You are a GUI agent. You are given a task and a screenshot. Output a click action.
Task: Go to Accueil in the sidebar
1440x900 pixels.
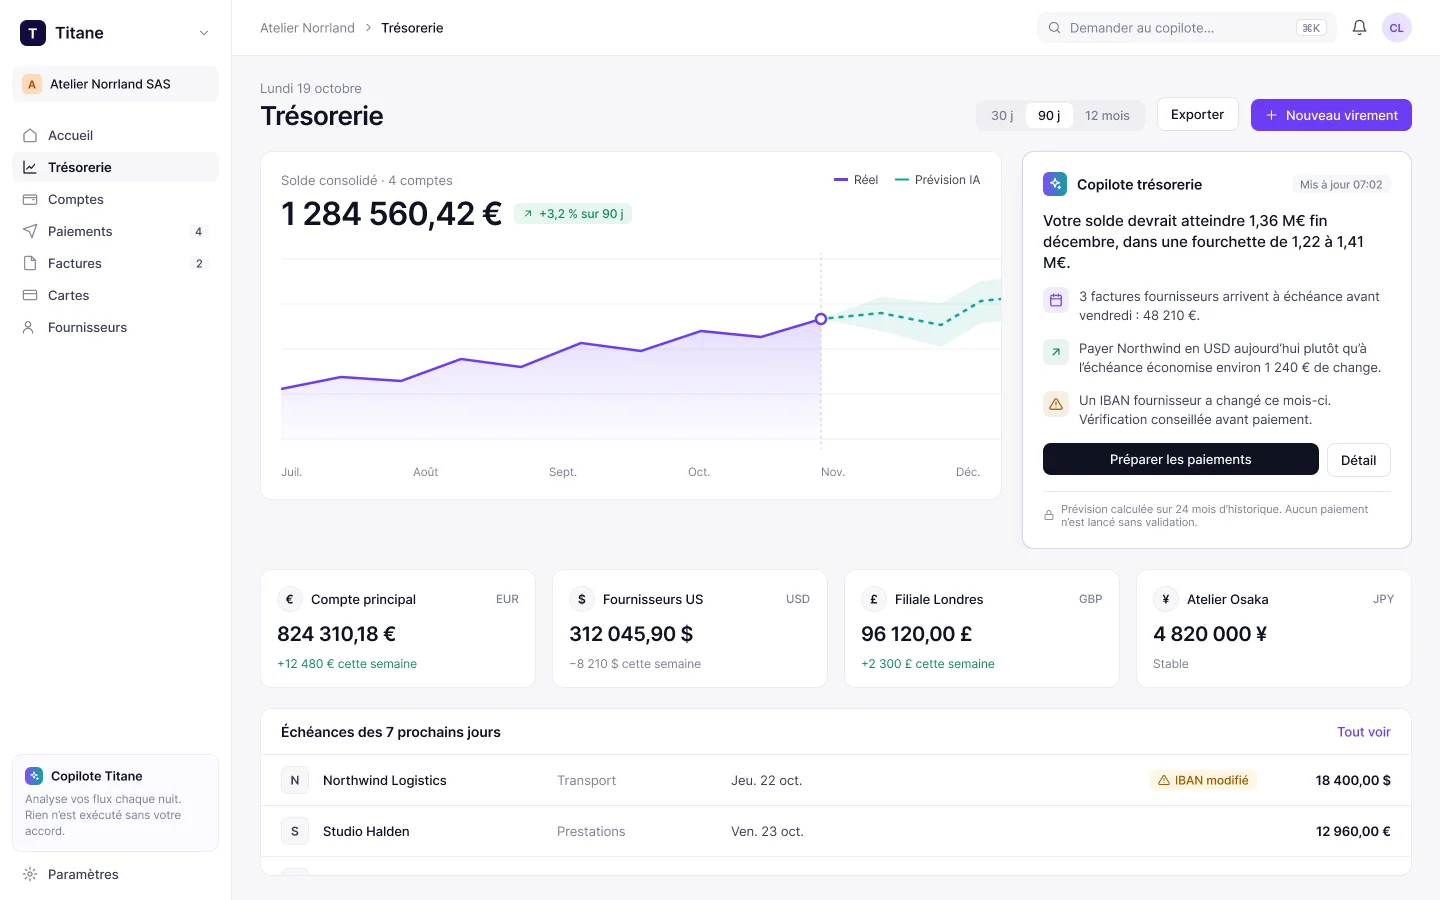coord(115,135)
